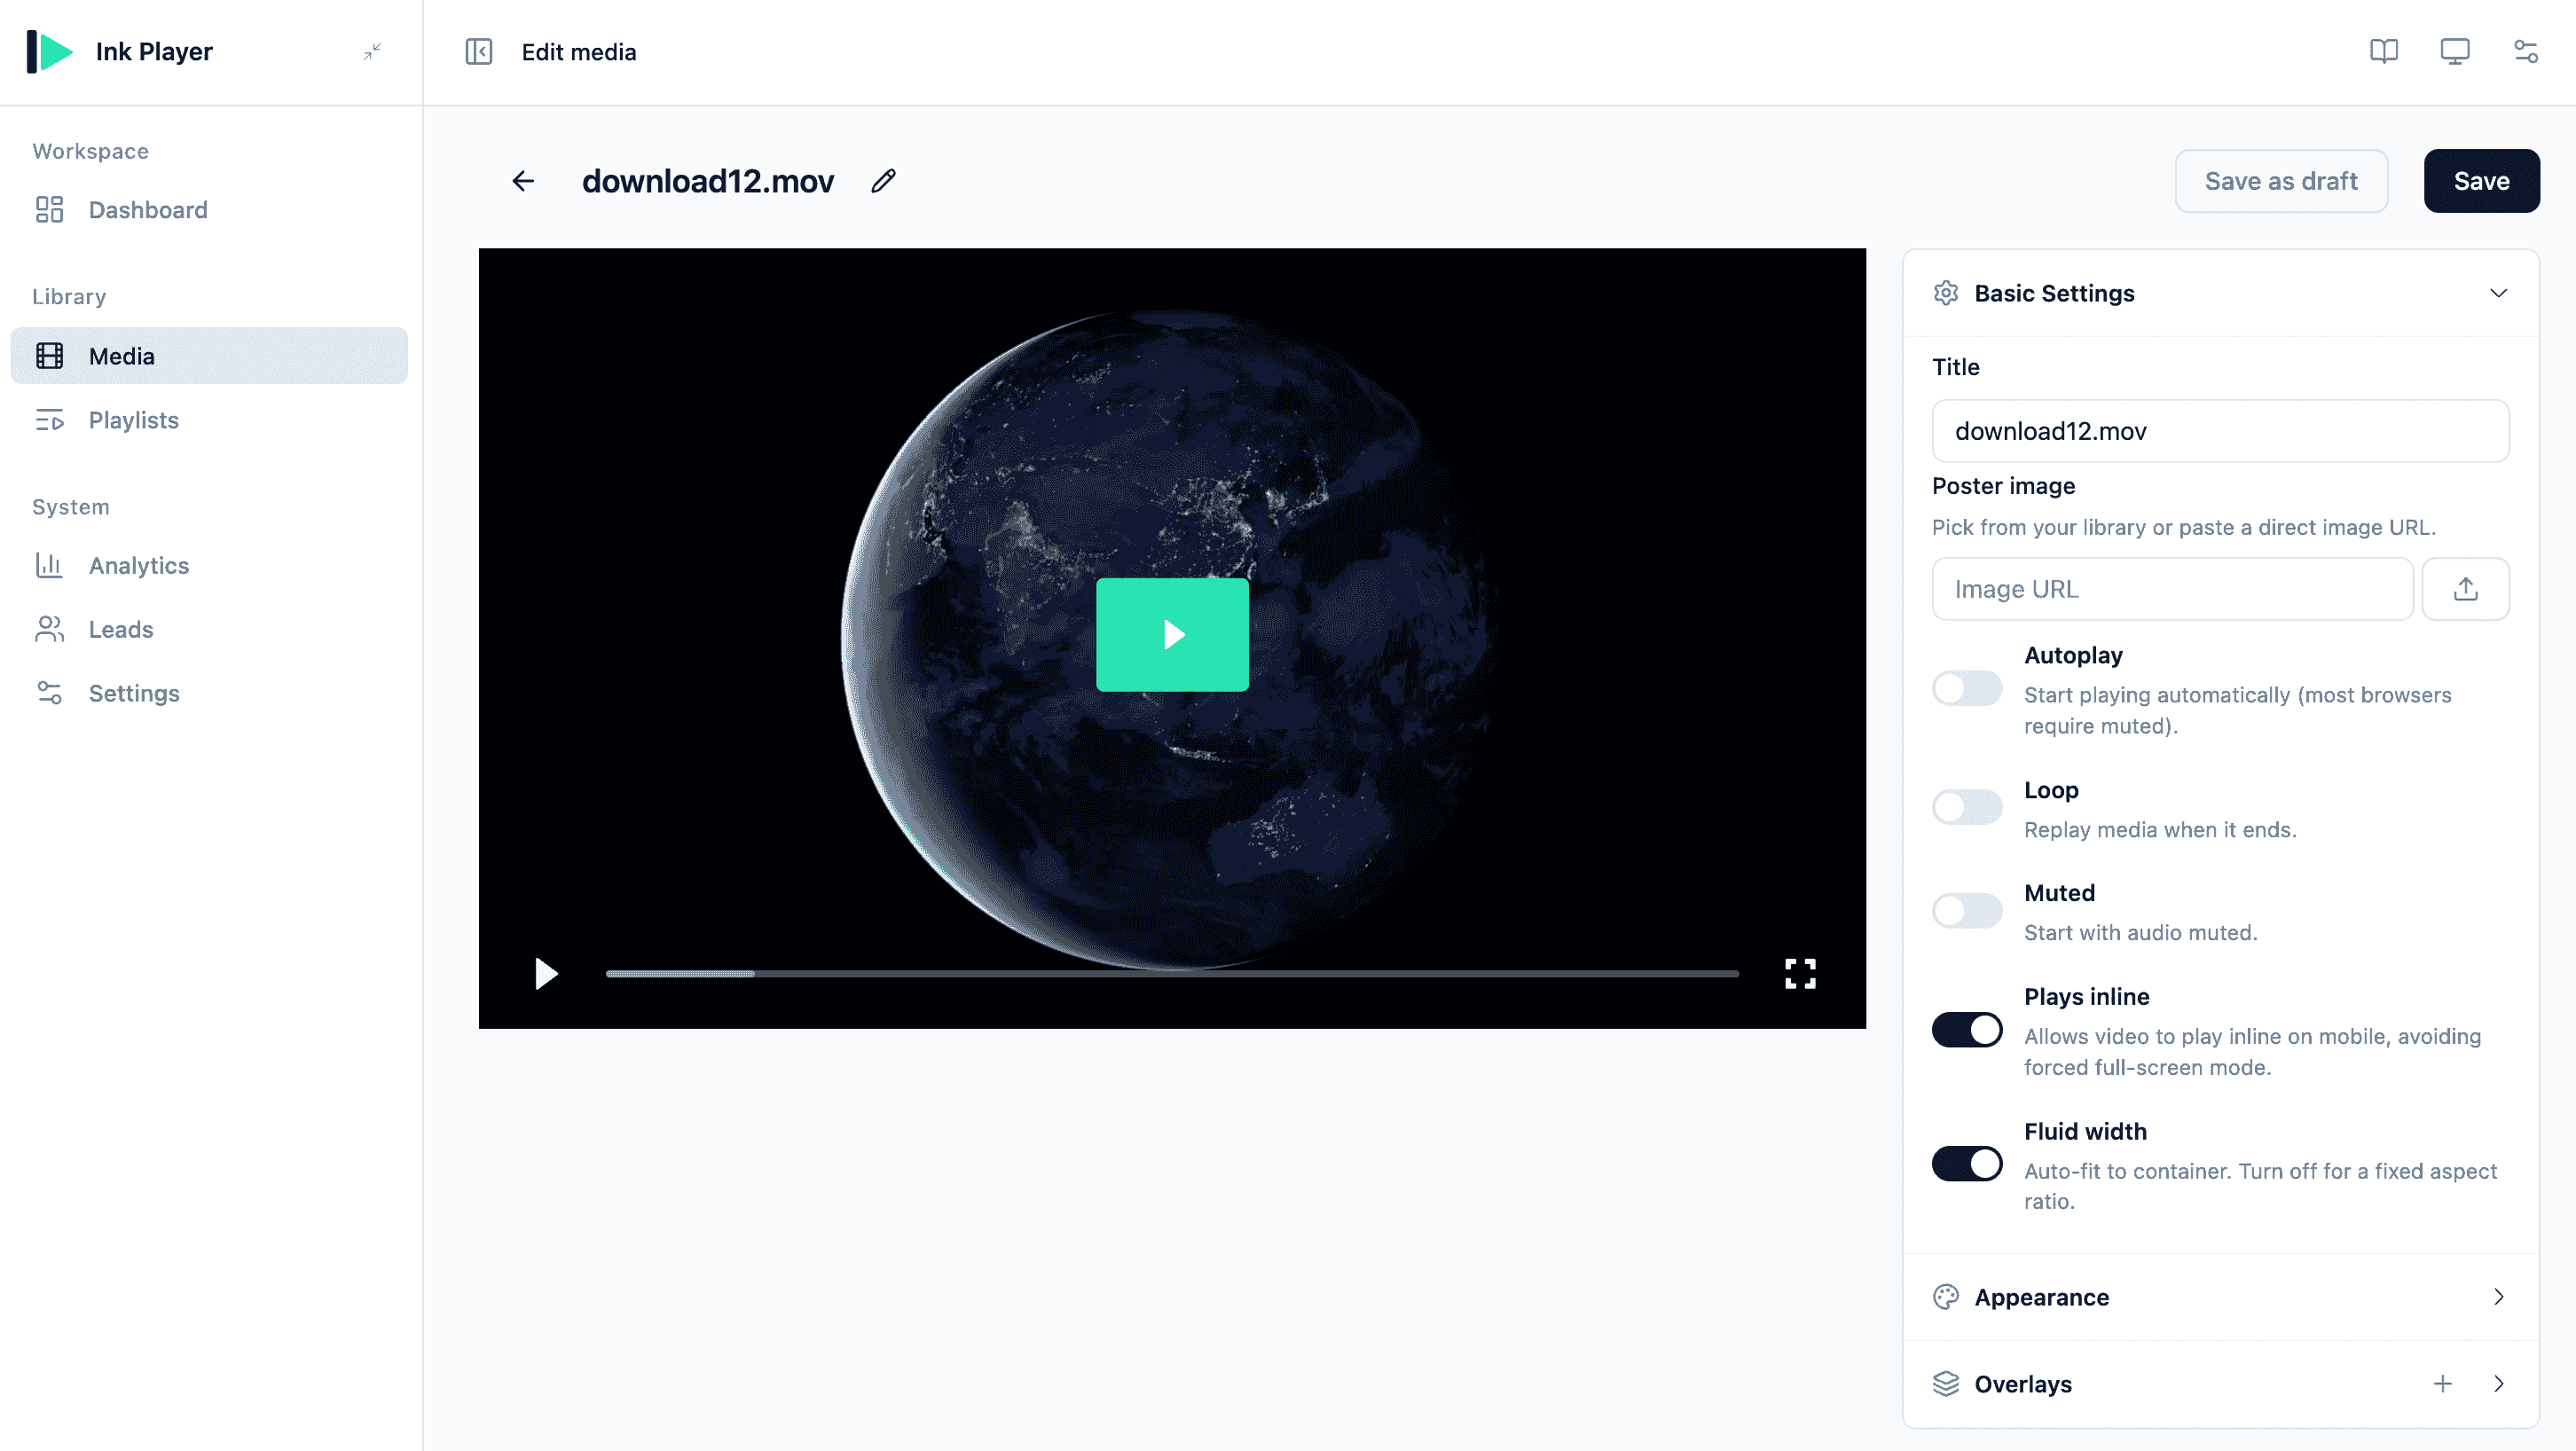The image size is (2576, 1451).
Task: Click the Edit media header text
Action: click(579, 52)
